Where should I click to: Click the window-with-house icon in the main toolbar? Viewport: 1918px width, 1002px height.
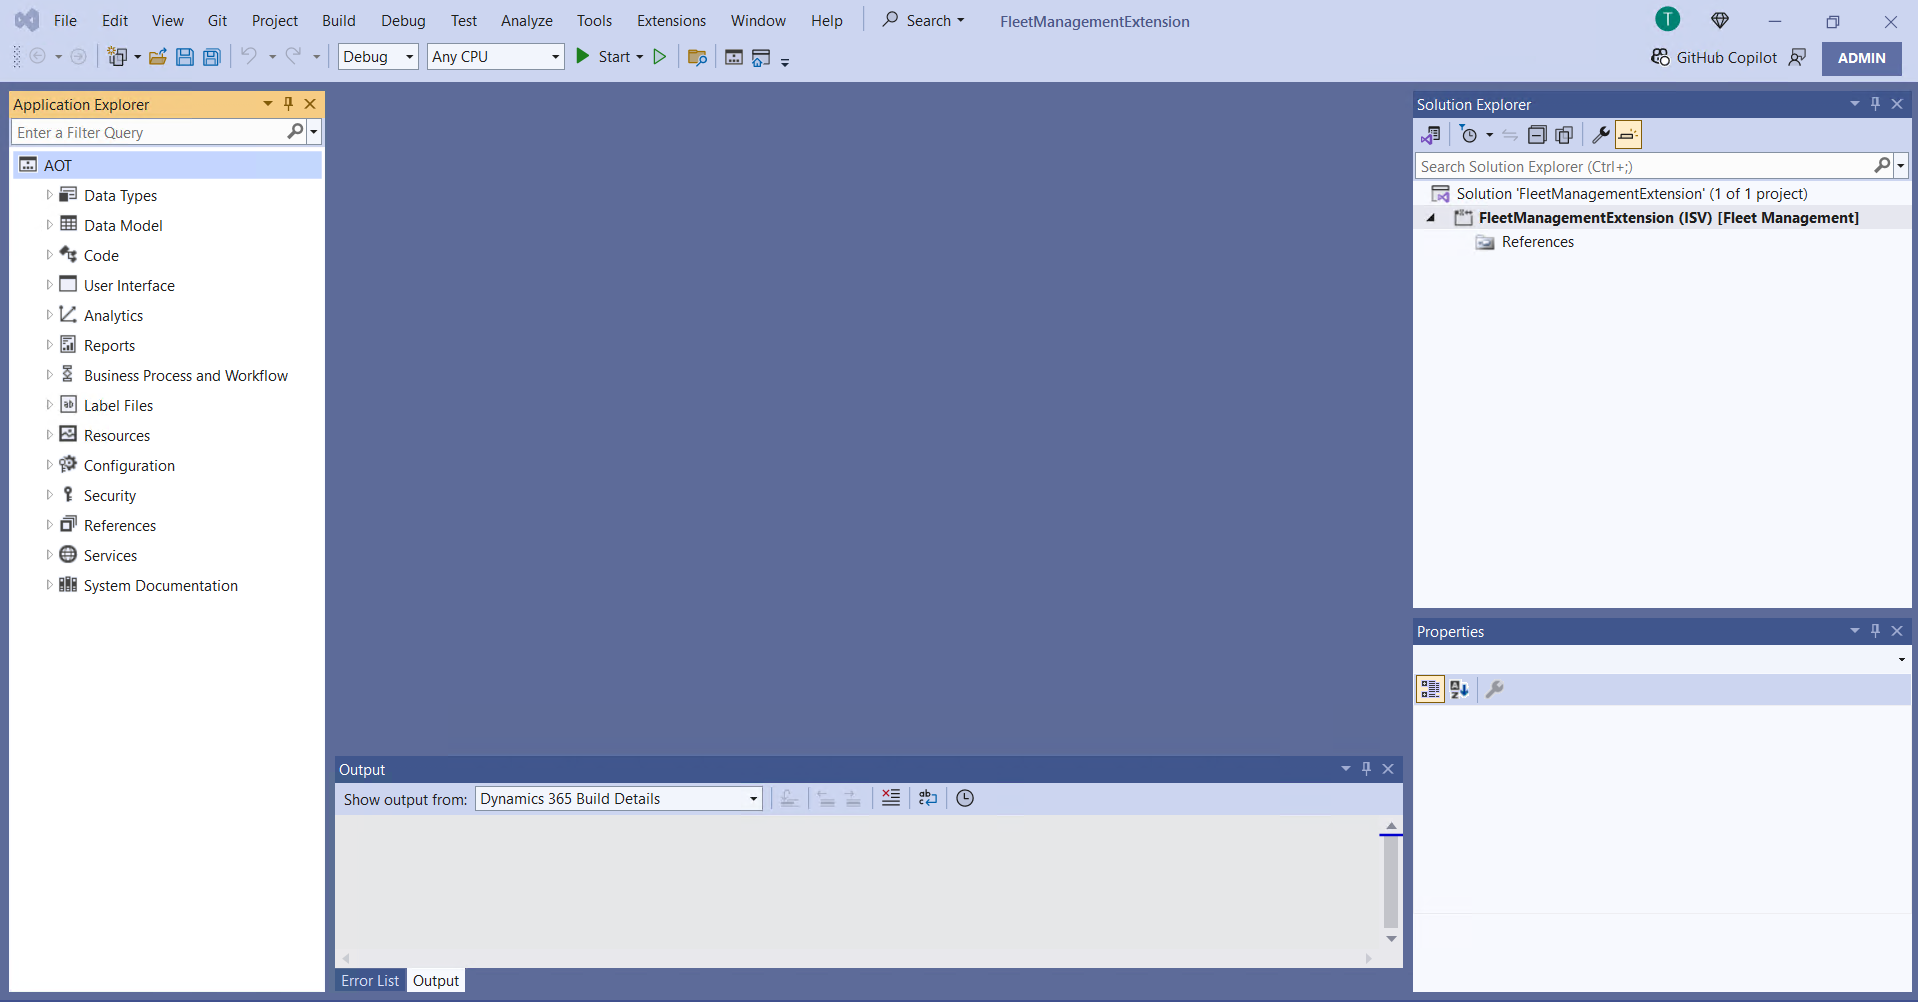761,57
